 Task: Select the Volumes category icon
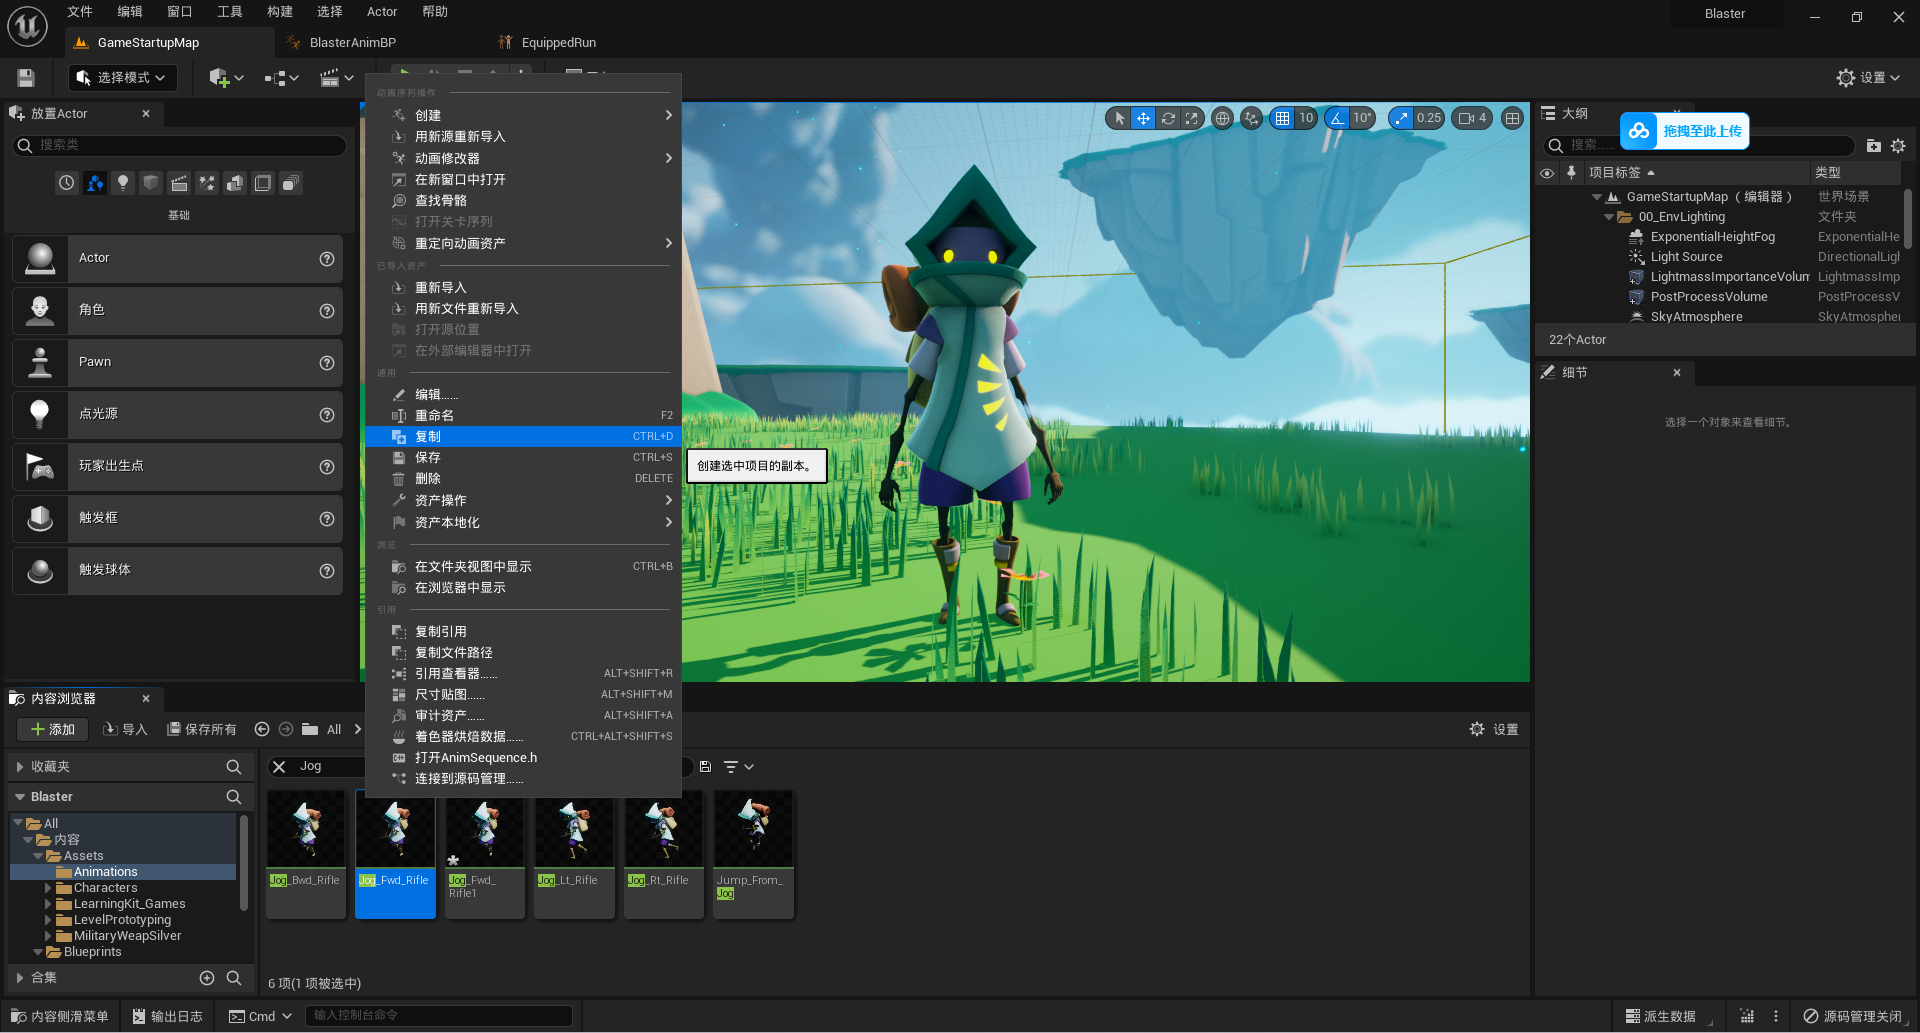coord(262,183)
